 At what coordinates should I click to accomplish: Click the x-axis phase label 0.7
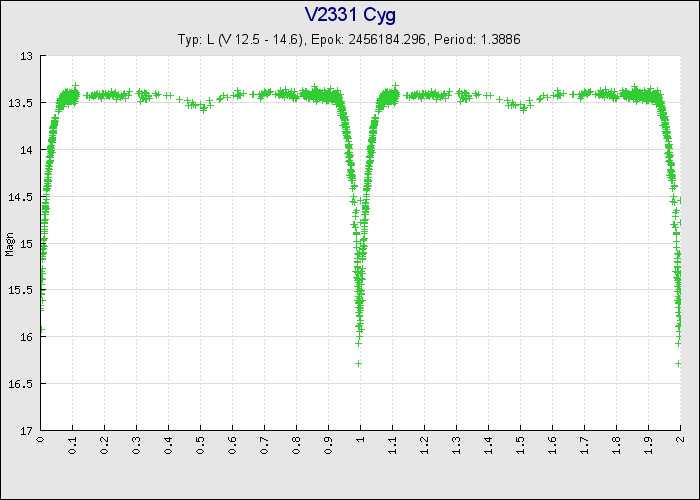click(265, 445)
